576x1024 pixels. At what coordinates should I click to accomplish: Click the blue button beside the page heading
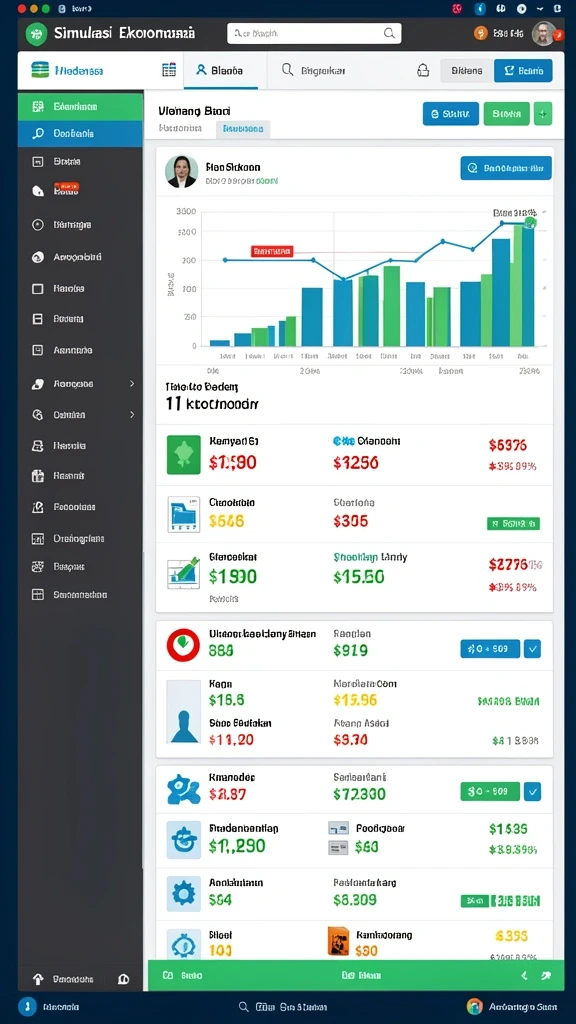coord(451,114)
